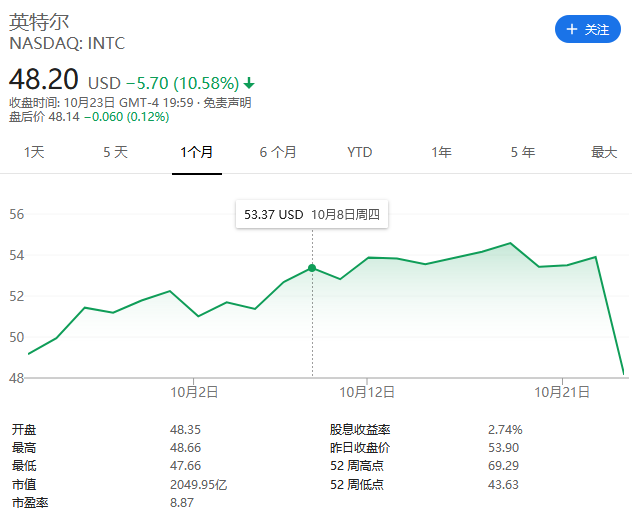Click the 市值 value 2049.95亿
This screenshot has width=632, height=515.
(x=199, y=484)
